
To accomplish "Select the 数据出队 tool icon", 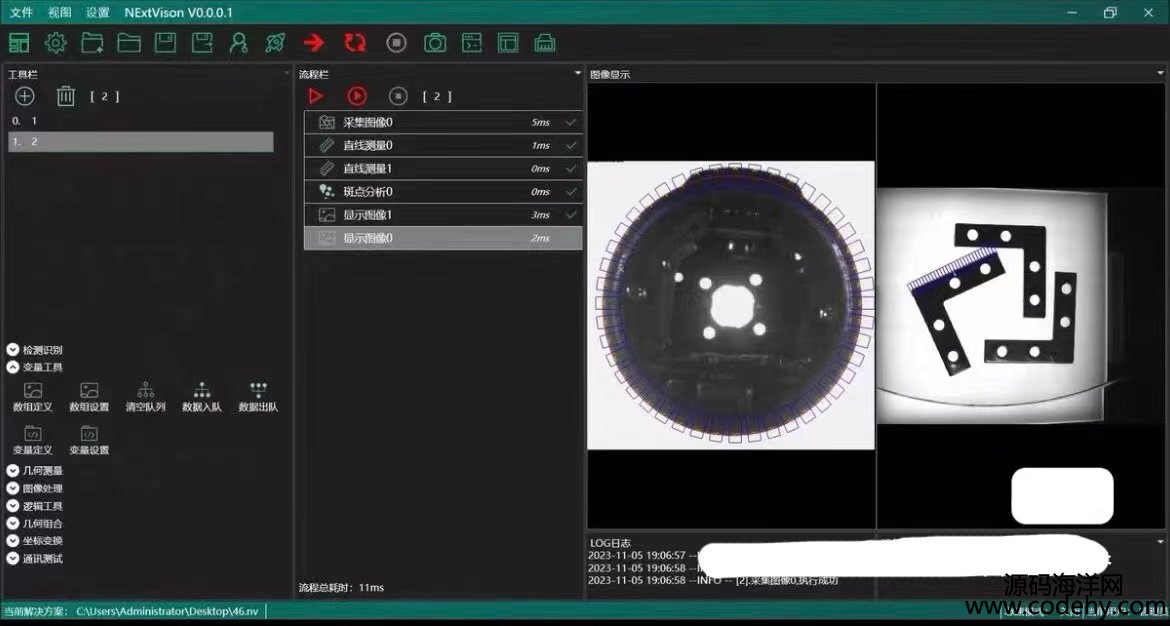I will [258, 398].
